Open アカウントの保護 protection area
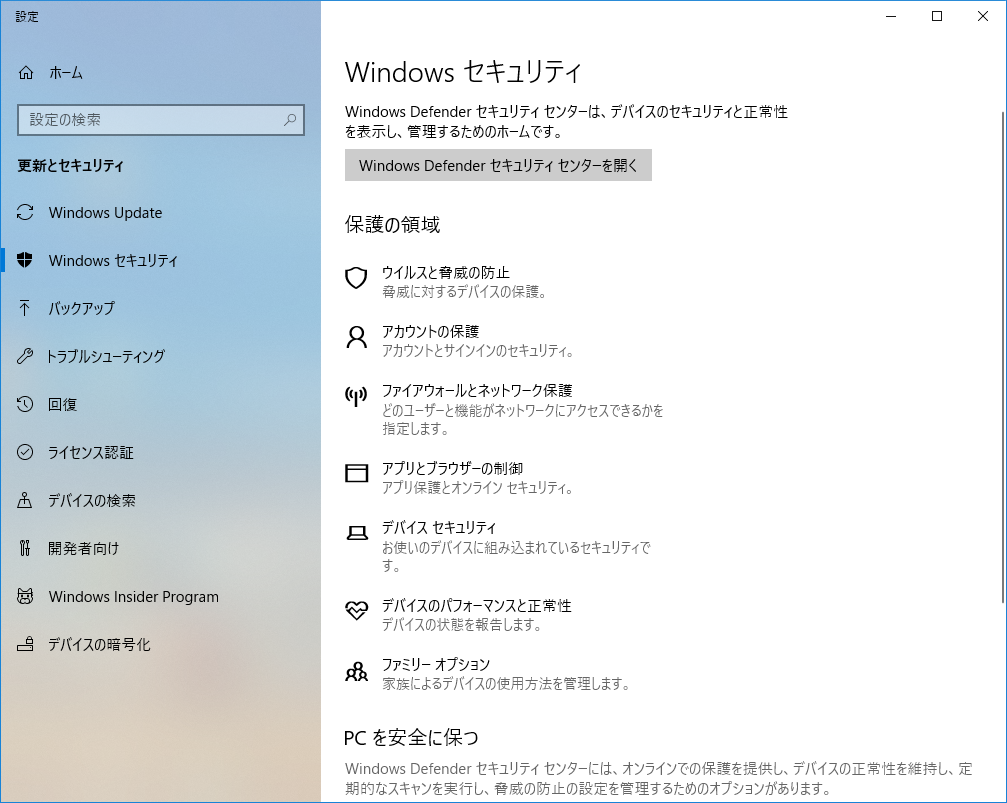This screenshot has width=1007, height=803. [430, 331]
